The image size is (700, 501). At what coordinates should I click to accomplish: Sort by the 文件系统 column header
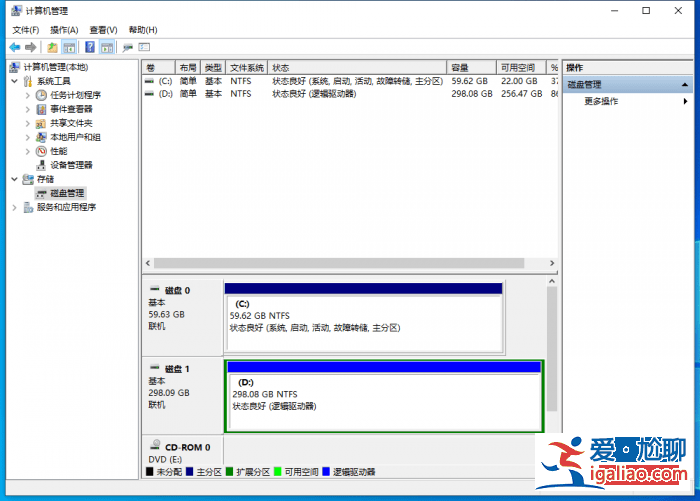247,67
